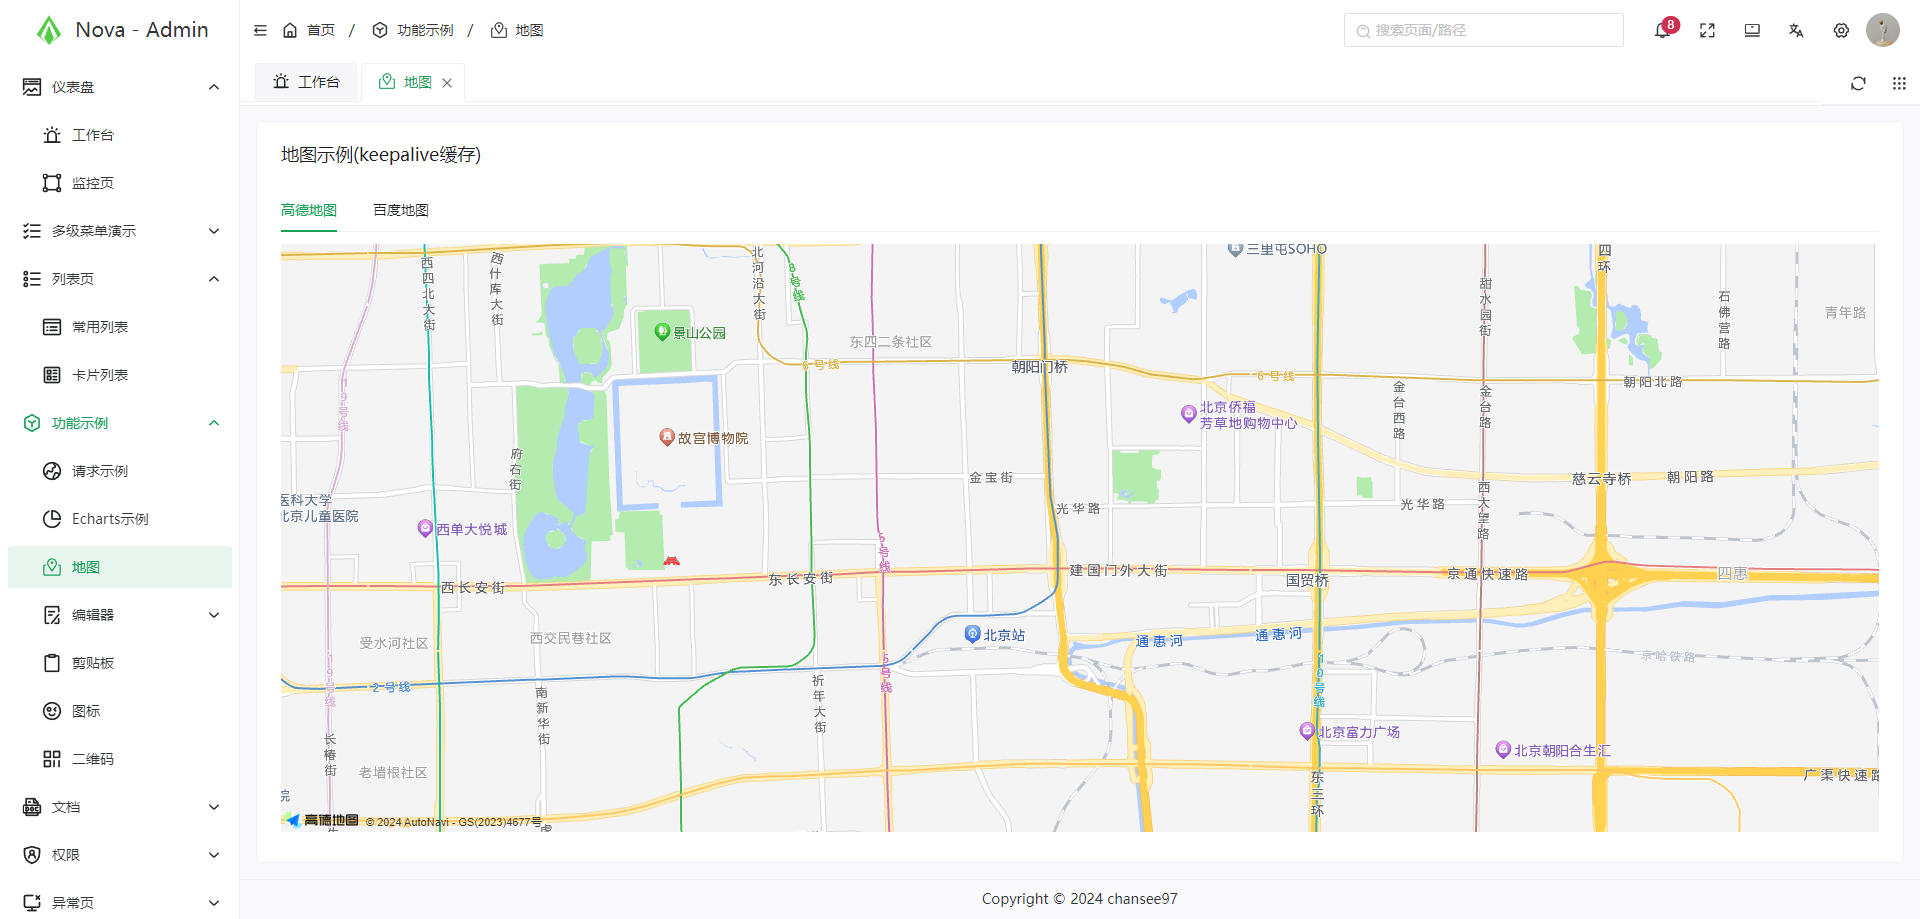The image size is (1920, 919).
Task: Toggle fullscreen mode icon
Action: point(1708,30)
